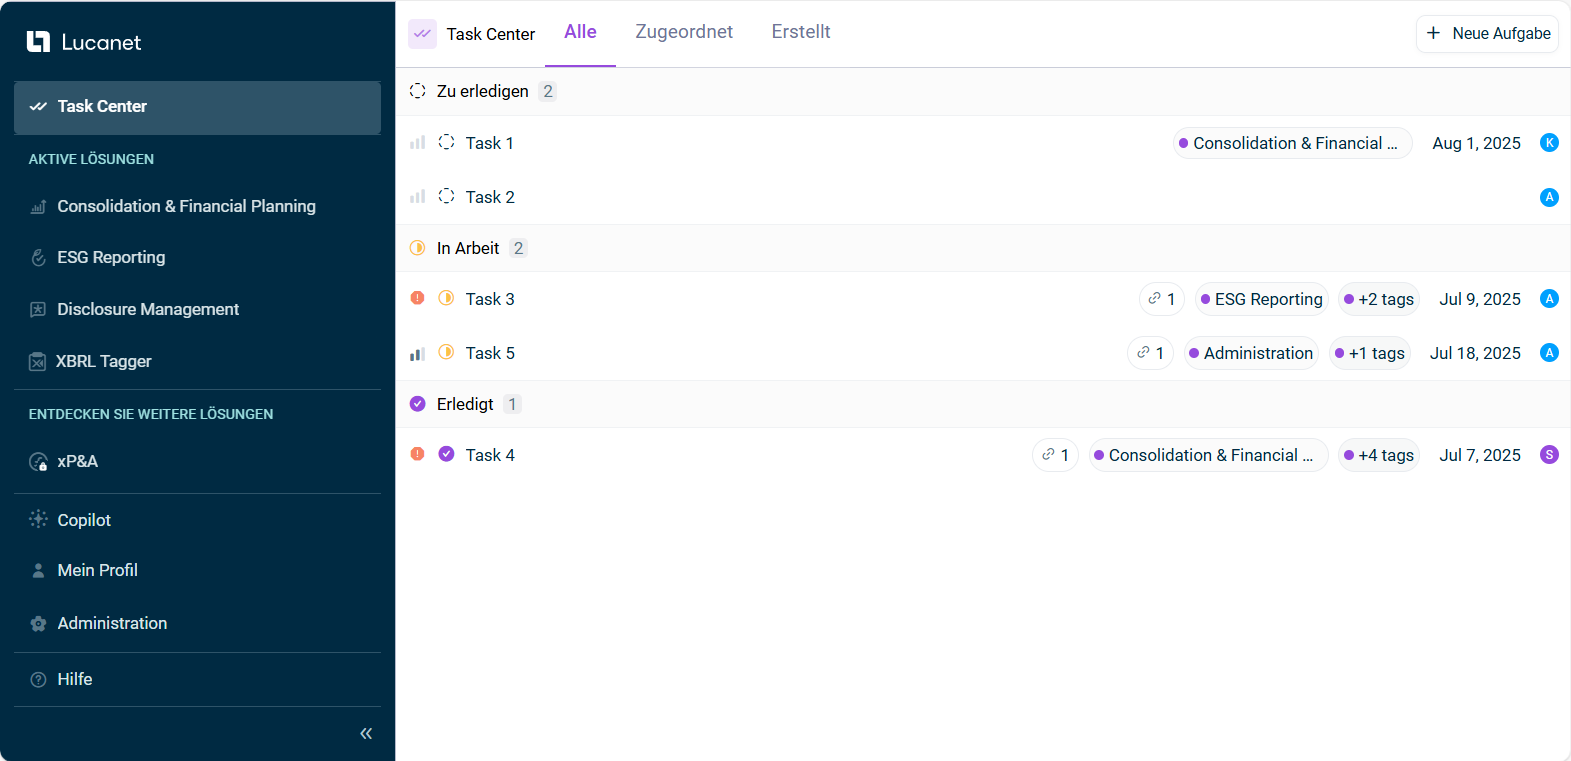Image resolution: width=1571 pixels, height=761 pixels.
Task: Expand +1 tags on Task 5
Action: pyautogui.click(x=1370, y=353)
